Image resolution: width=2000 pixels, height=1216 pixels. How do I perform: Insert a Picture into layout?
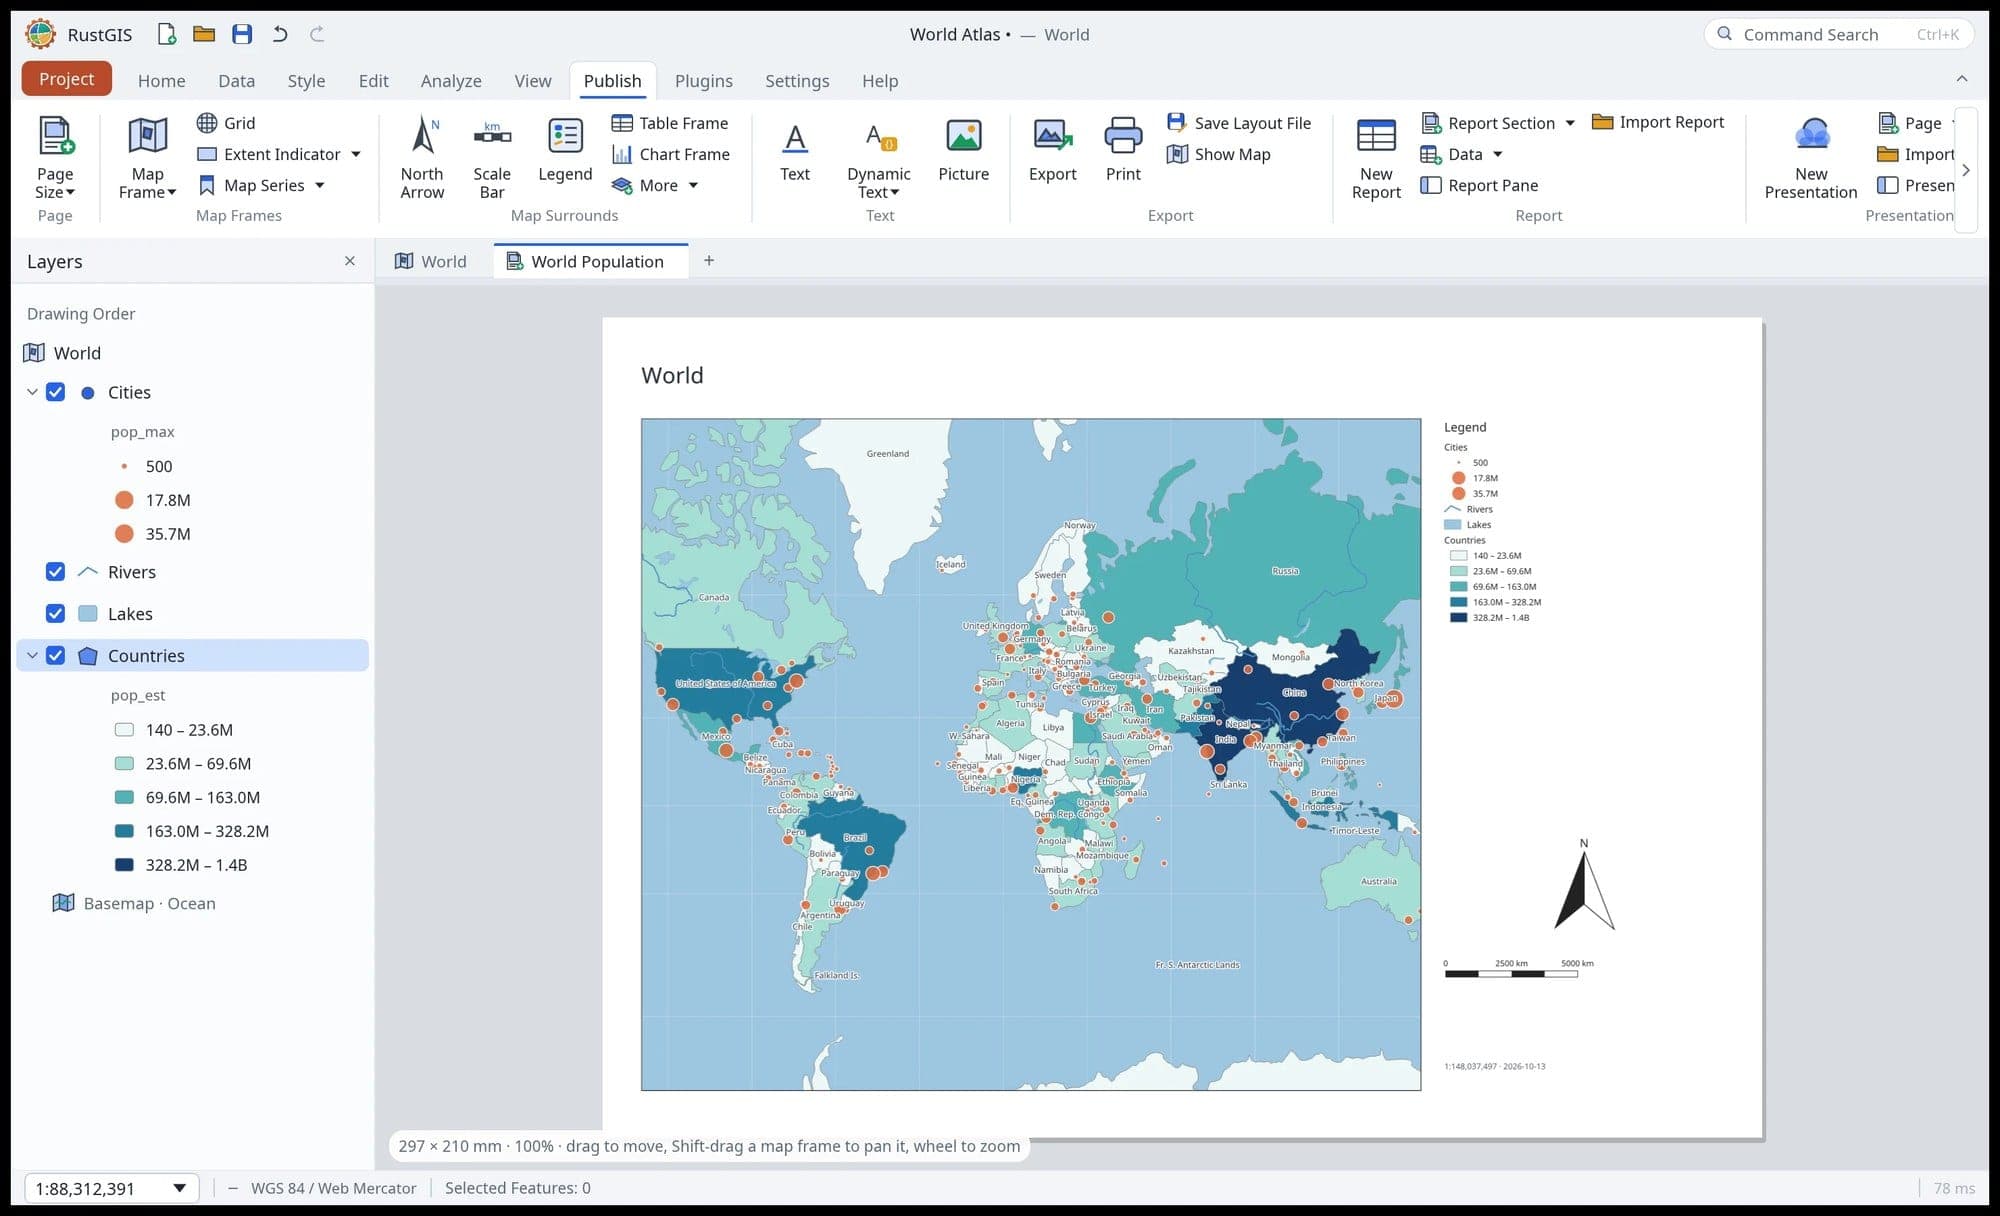click(x=963, y=150)
